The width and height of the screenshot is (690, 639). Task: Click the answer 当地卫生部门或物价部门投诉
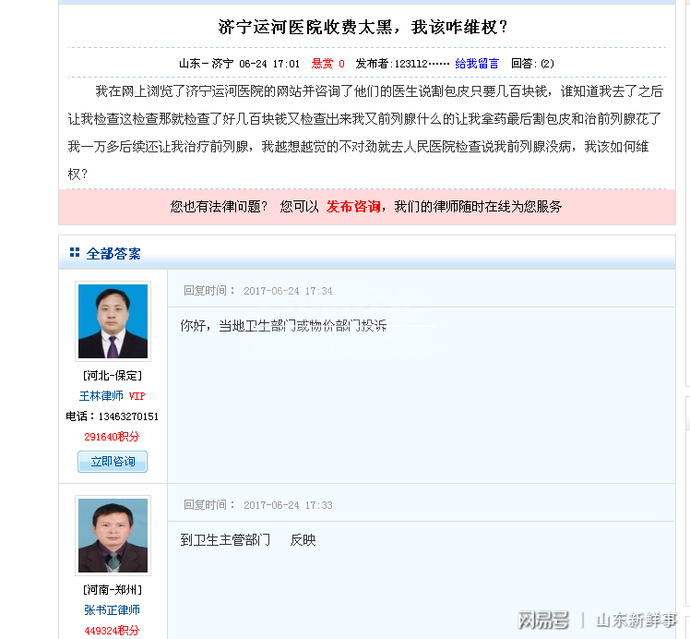(x=303, y=326)
